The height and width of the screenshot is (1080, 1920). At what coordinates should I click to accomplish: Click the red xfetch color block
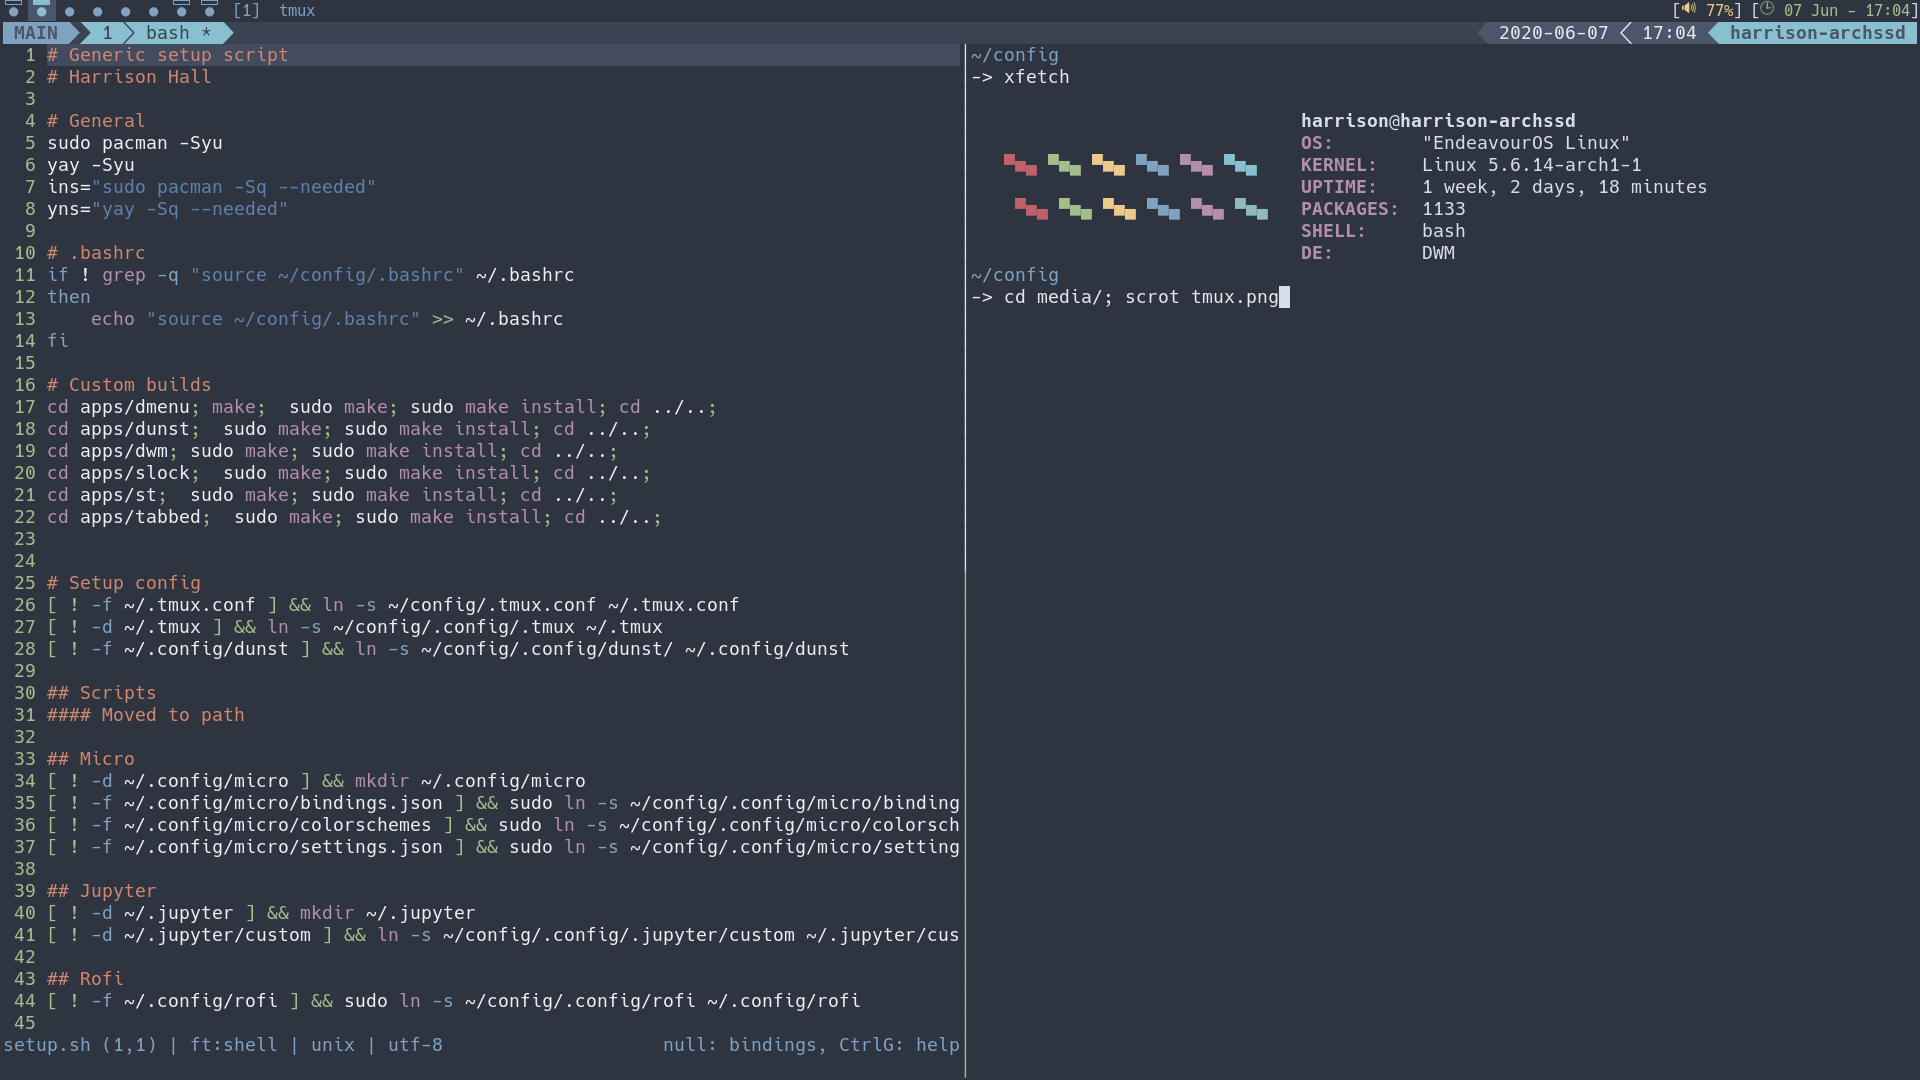coord(1020,165)
